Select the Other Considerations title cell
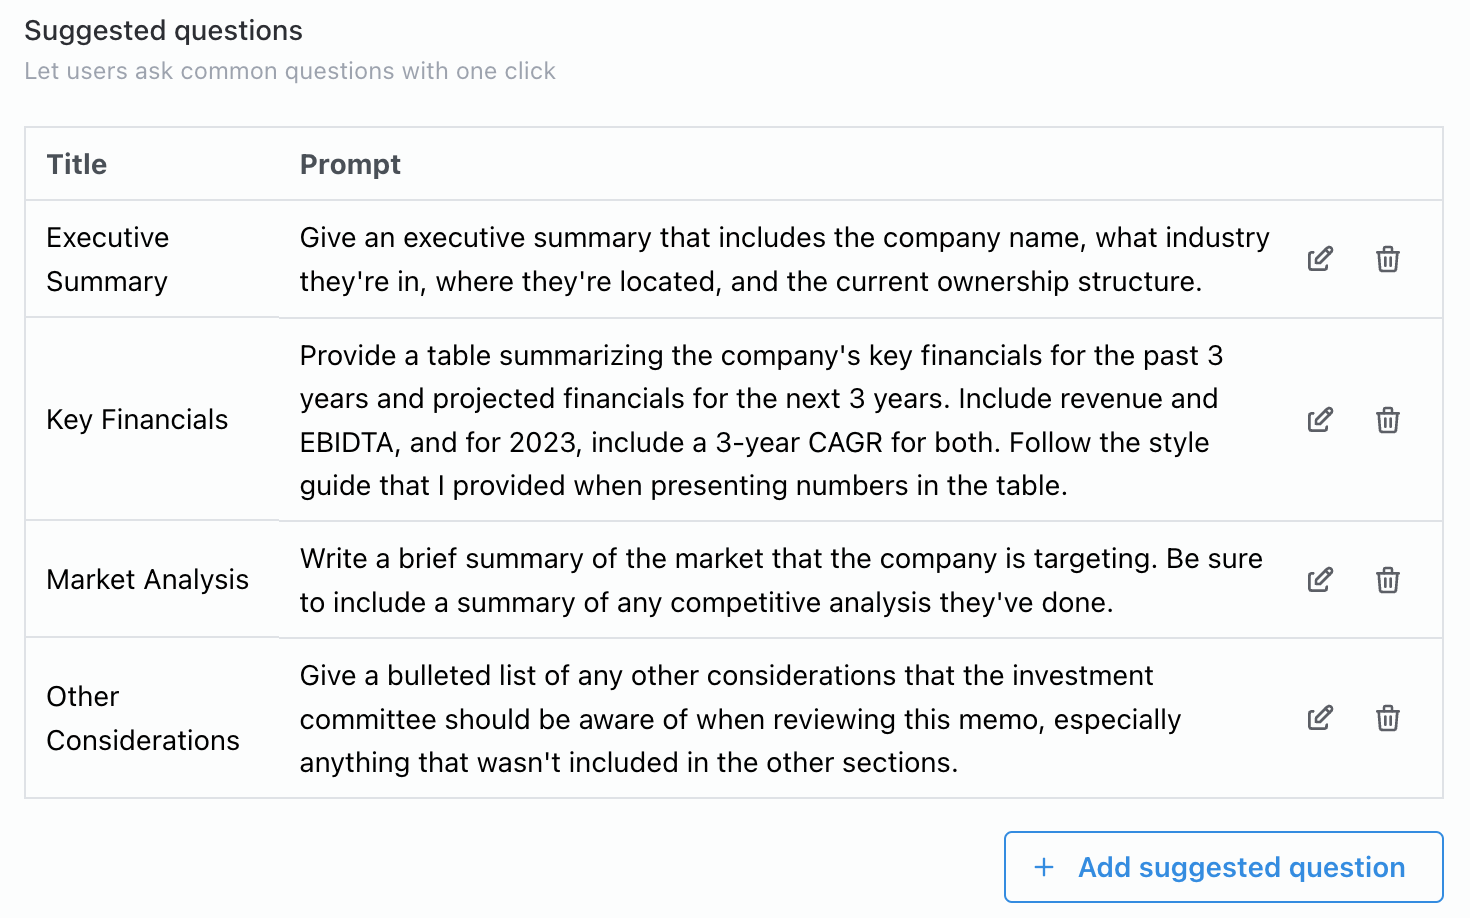 point(143,718)
